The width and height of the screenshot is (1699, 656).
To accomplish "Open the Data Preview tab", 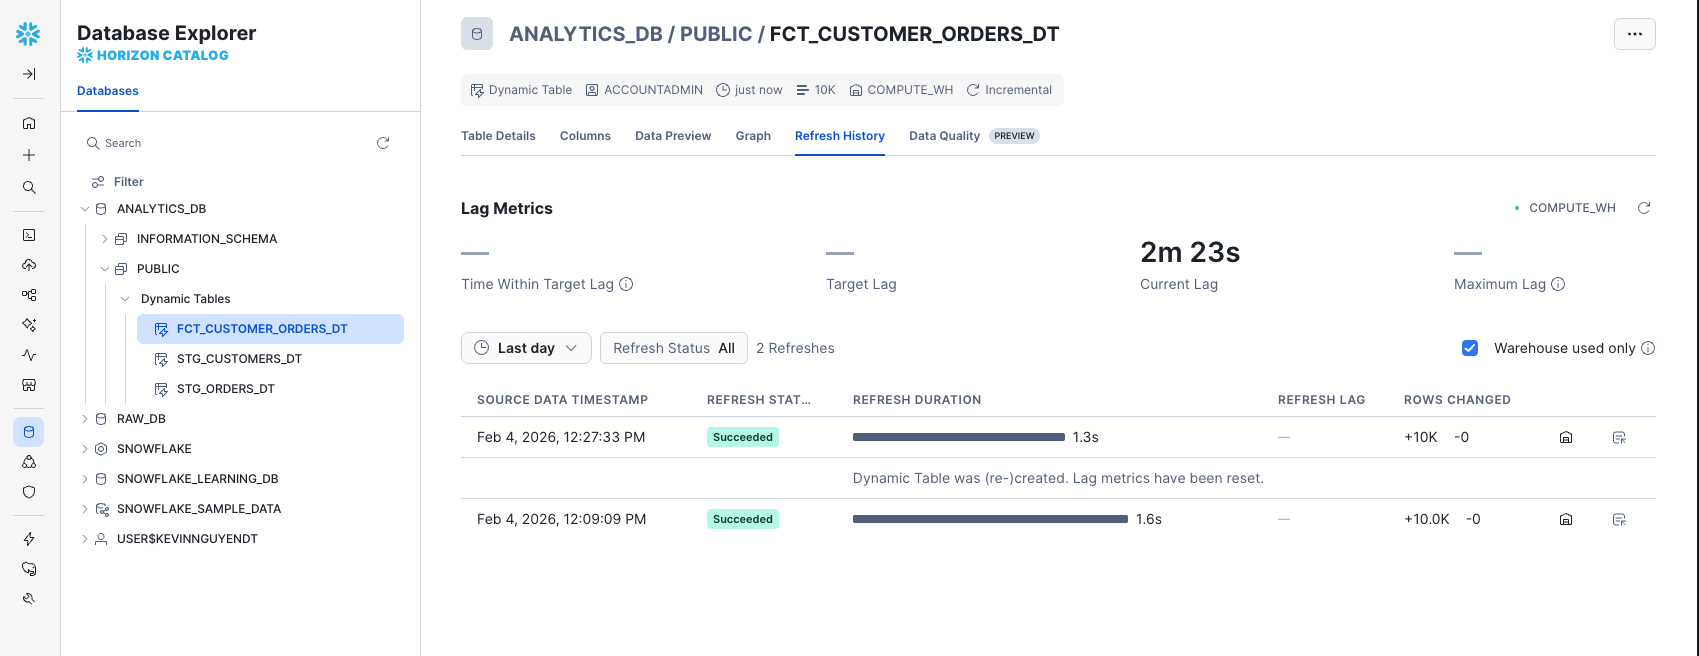I will point(673,136).
